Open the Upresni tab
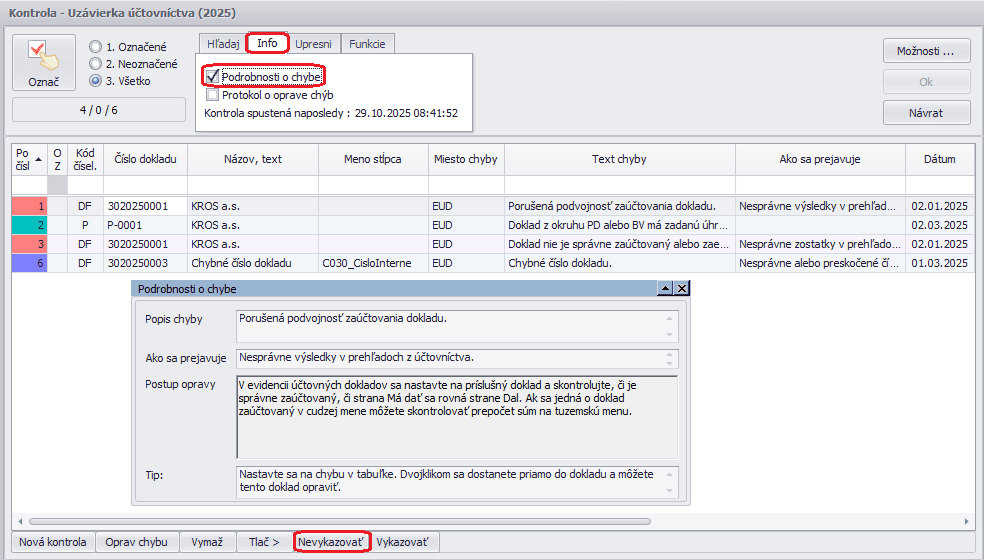 coord(314,44)
